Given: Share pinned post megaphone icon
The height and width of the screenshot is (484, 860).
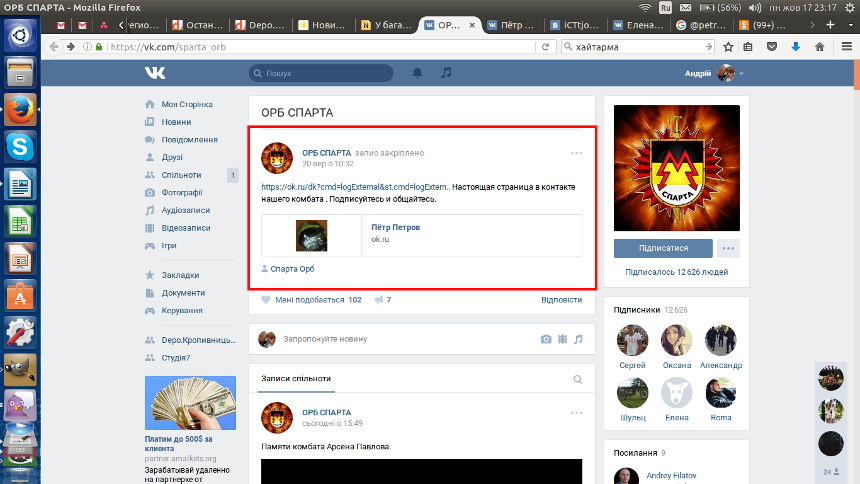Looking at the screenshot, I should (378, 300).
